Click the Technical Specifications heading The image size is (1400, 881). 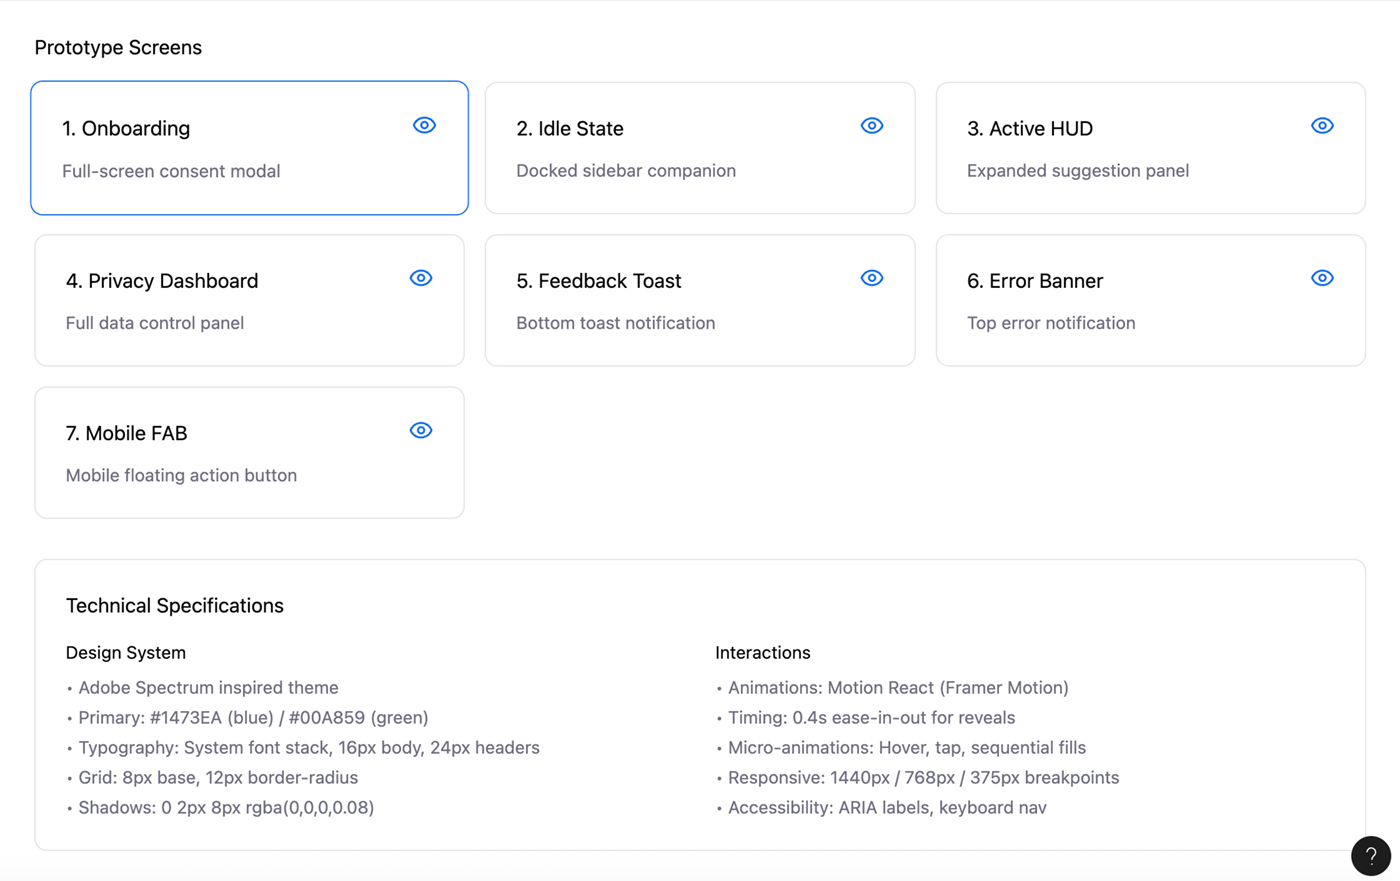click(175, 606)
